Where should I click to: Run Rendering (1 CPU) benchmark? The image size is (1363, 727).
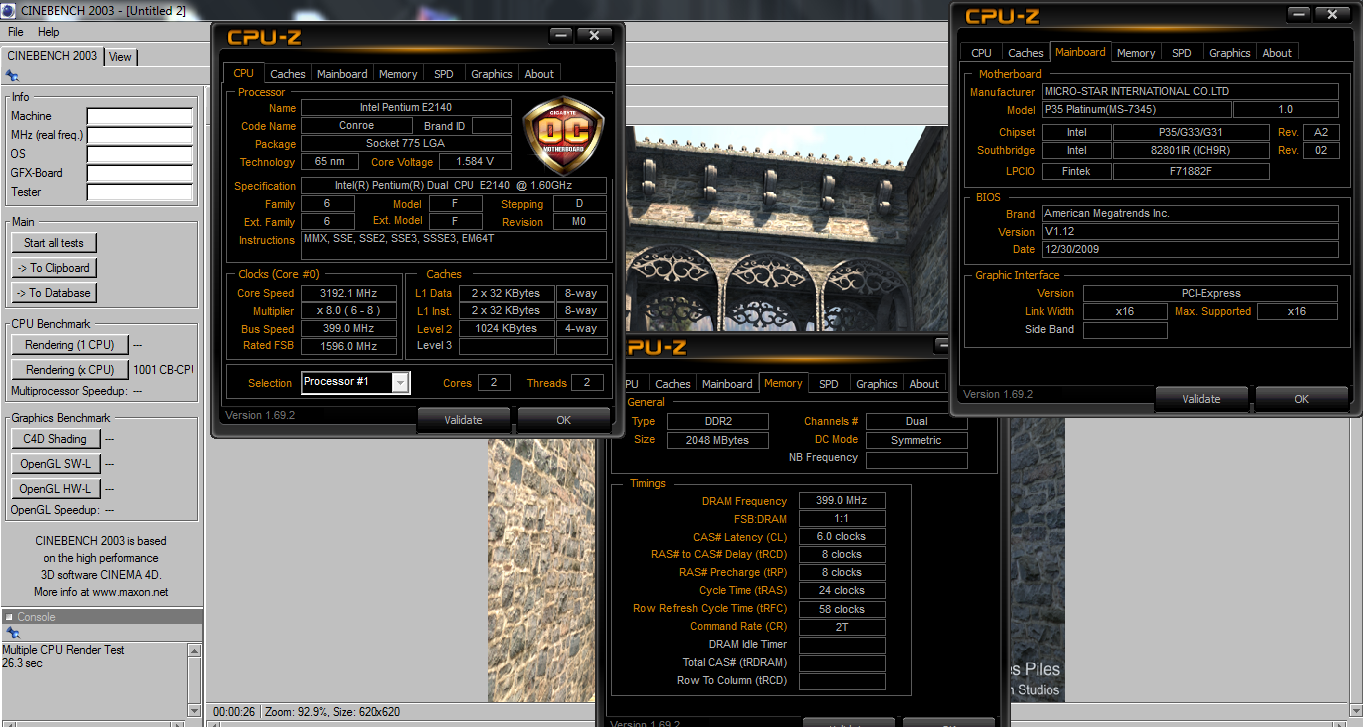(70, 345)
